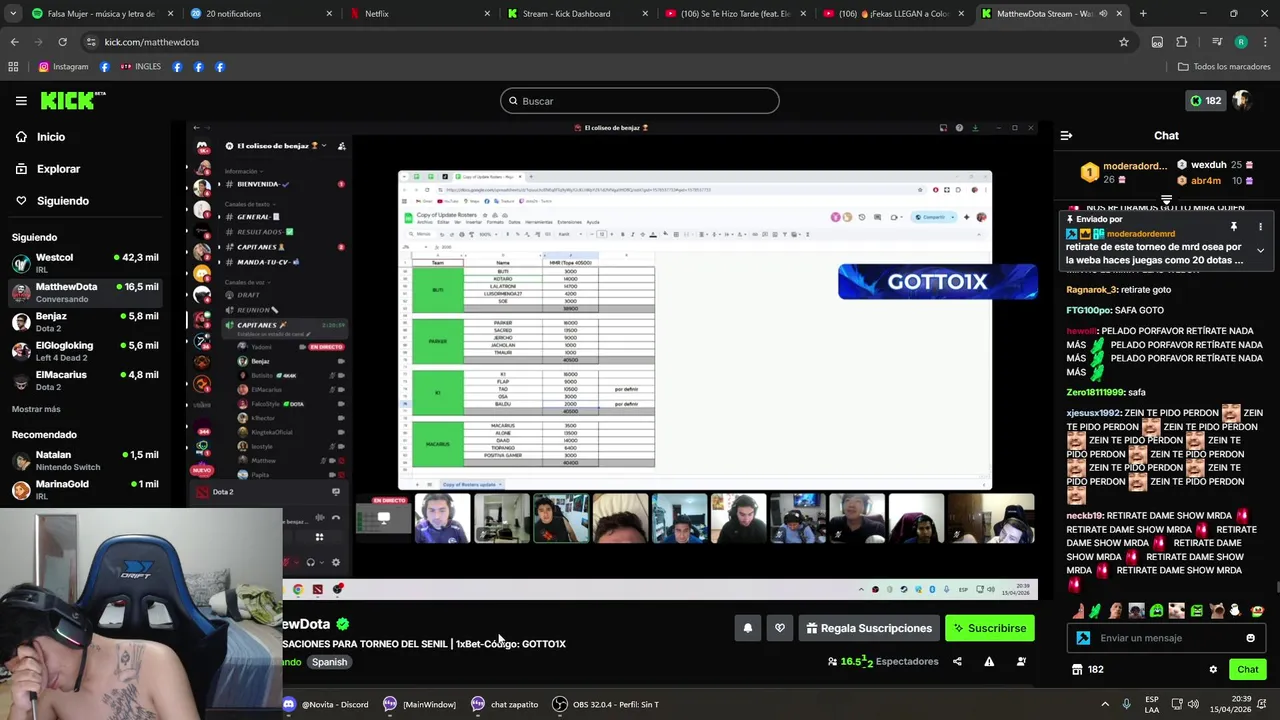Toggle stream notifications bell

(x=747, y=628)
